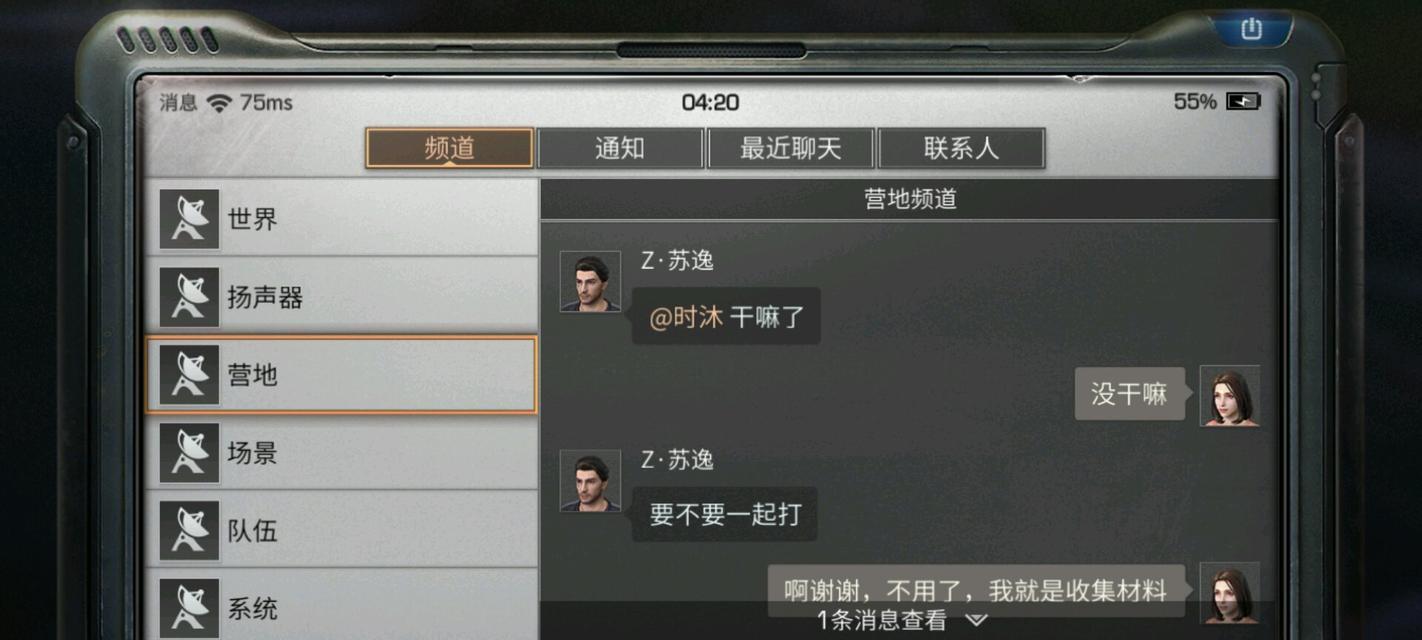Click the 系统 channel satellite icon
The width and height of the screenshot is (1422, 640).
pos(189,608)
